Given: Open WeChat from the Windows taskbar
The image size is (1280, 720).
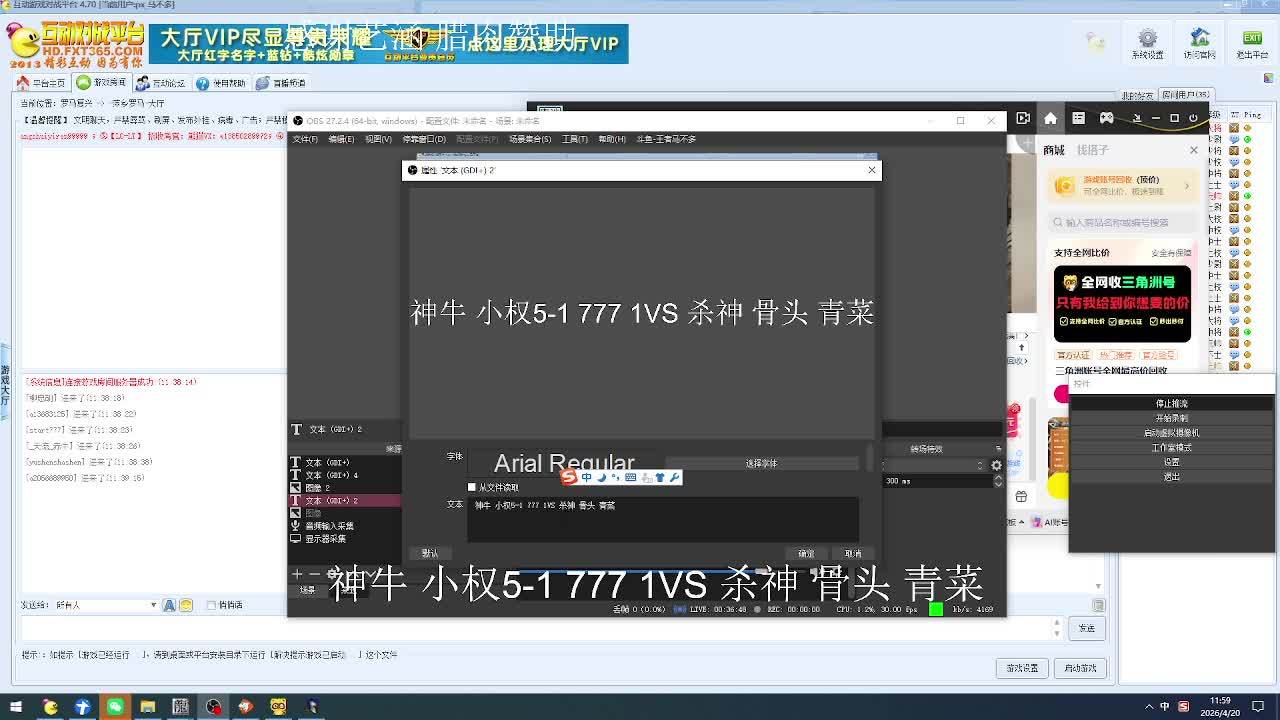Looking at the screenshot, I should point(115,707).
